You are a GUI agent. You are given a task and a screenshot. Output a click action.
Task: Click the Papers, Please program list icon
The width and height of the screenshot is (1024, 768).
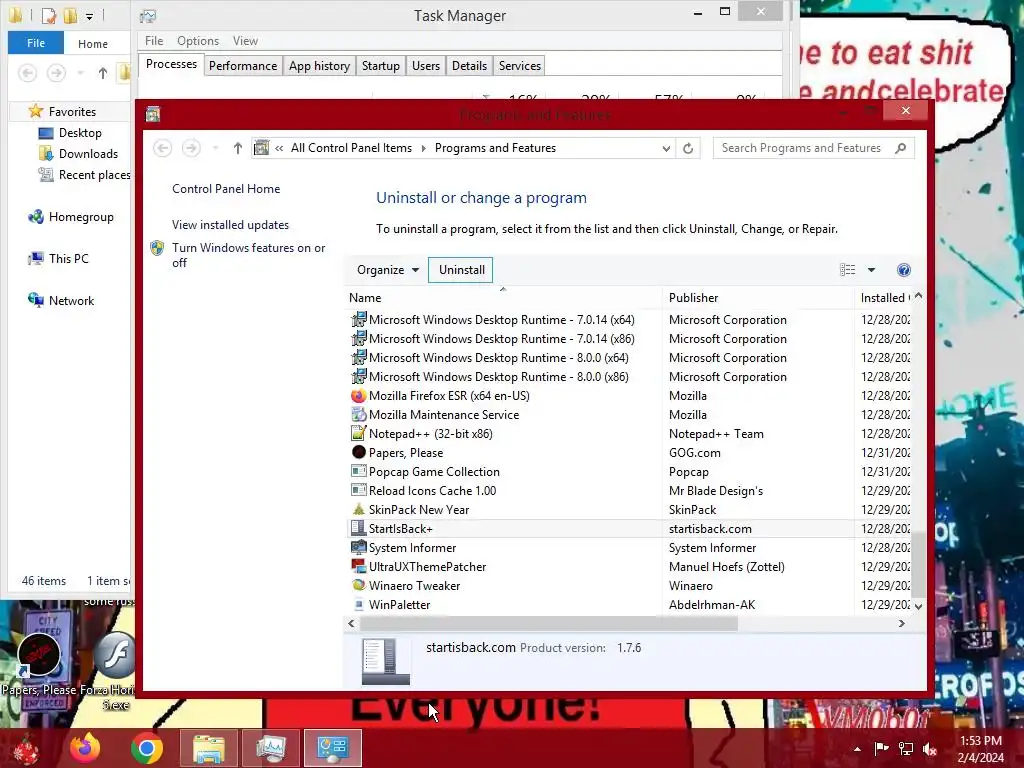tap(359, 453)
